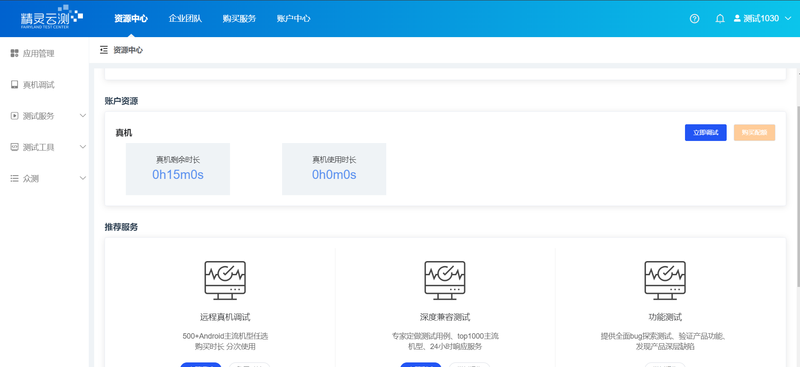This screenshot has width=800, height=367.
Task: Click the monitor icon above 功能测试
Action: [x=665, y=280]
